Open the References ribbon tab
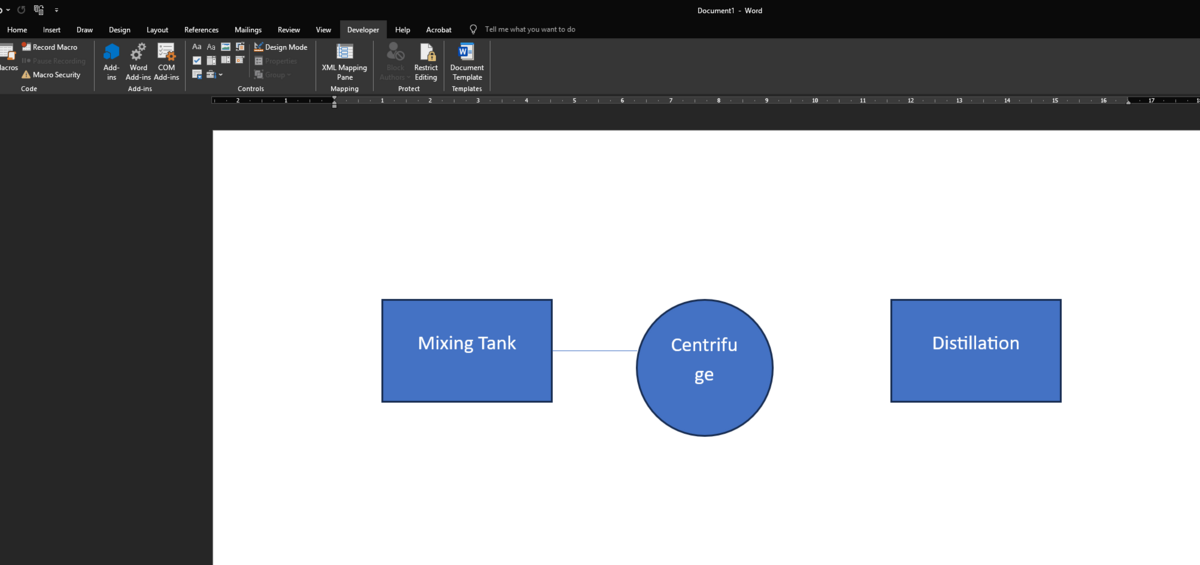Image resolution: width=1200 pixels, height=565 pixels. point(201,30)
